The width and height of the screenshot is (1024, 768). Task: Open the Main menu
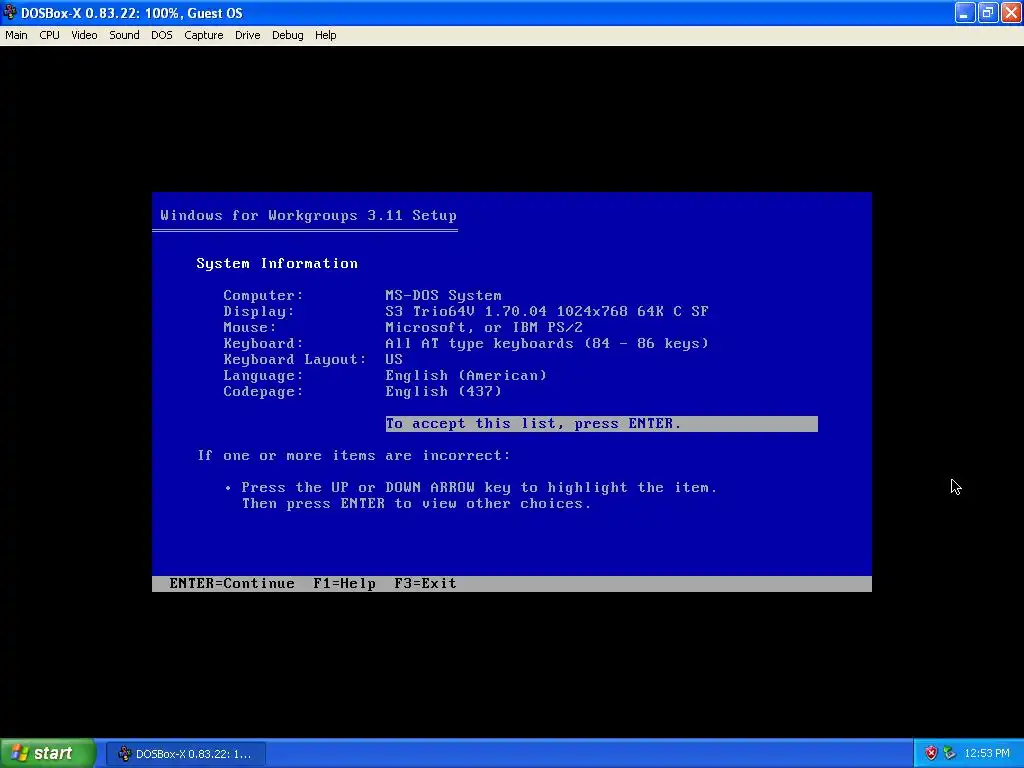pyautogui.click(x=16, y=35)
